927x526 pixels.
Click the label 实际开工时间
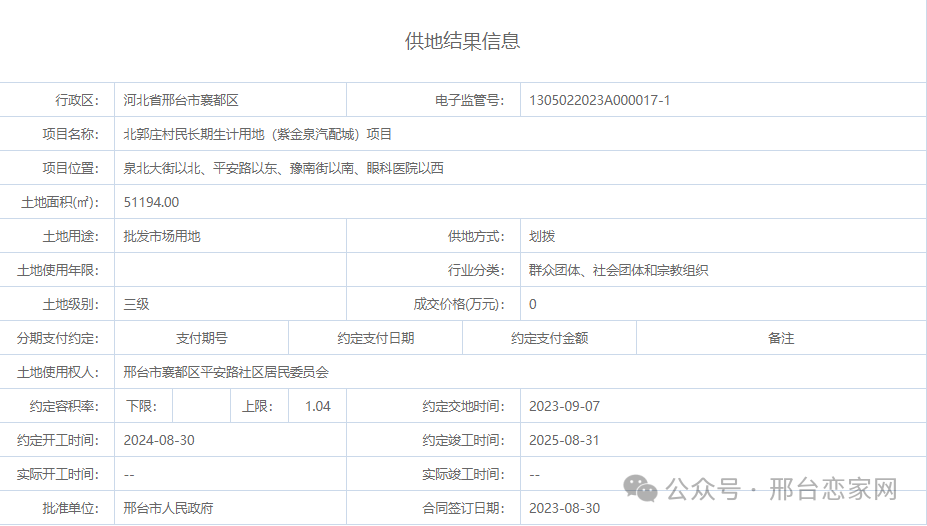coord(58,474)
